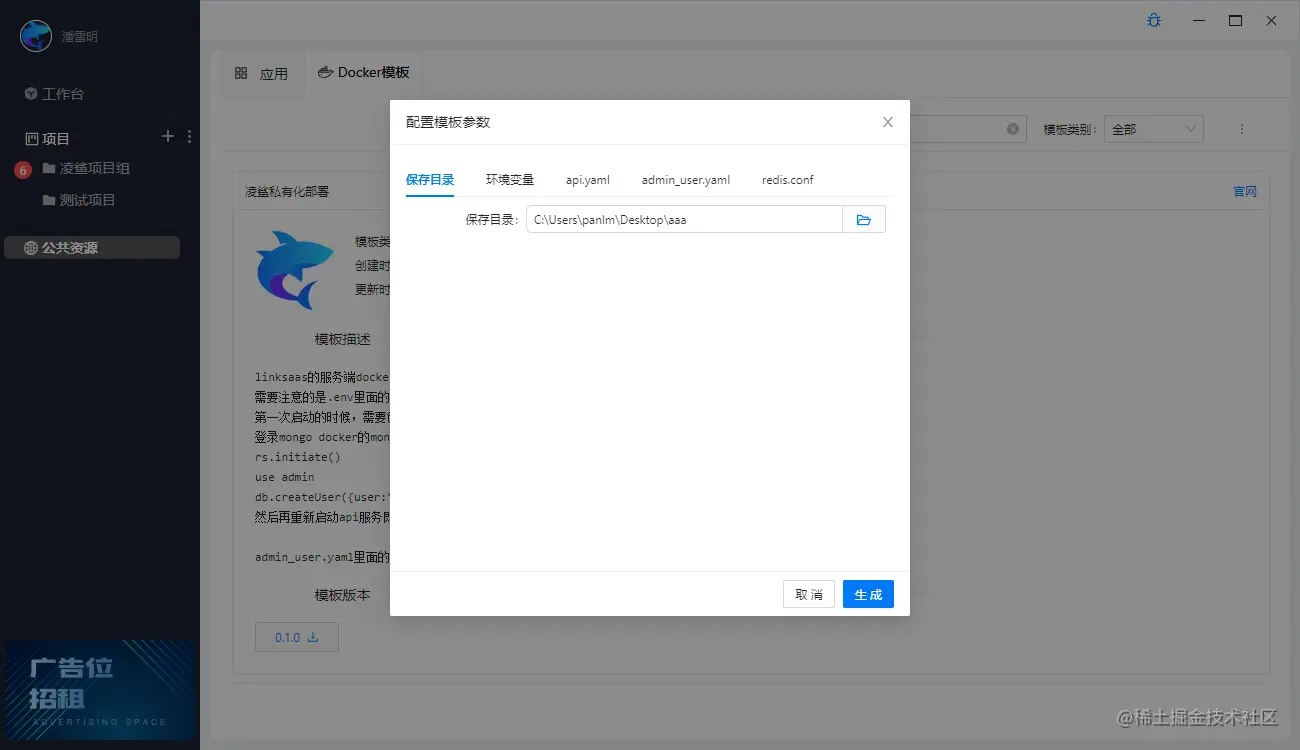This screenshot has width=1300, height=750.
Task: Clear the search box with its x icon
Action: [1011, 128]
